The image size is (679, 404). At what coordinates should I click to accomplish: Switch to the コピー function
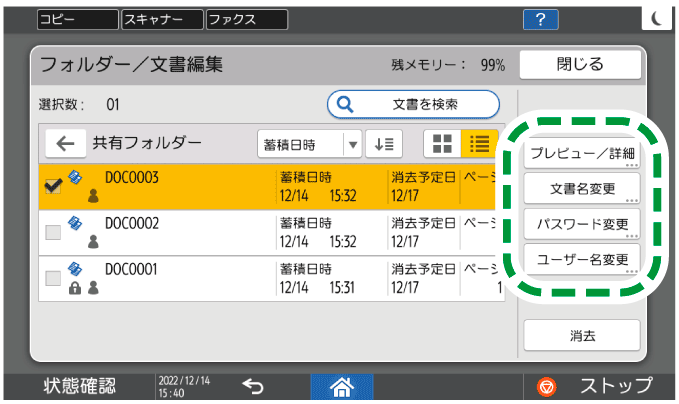point(78,19)
